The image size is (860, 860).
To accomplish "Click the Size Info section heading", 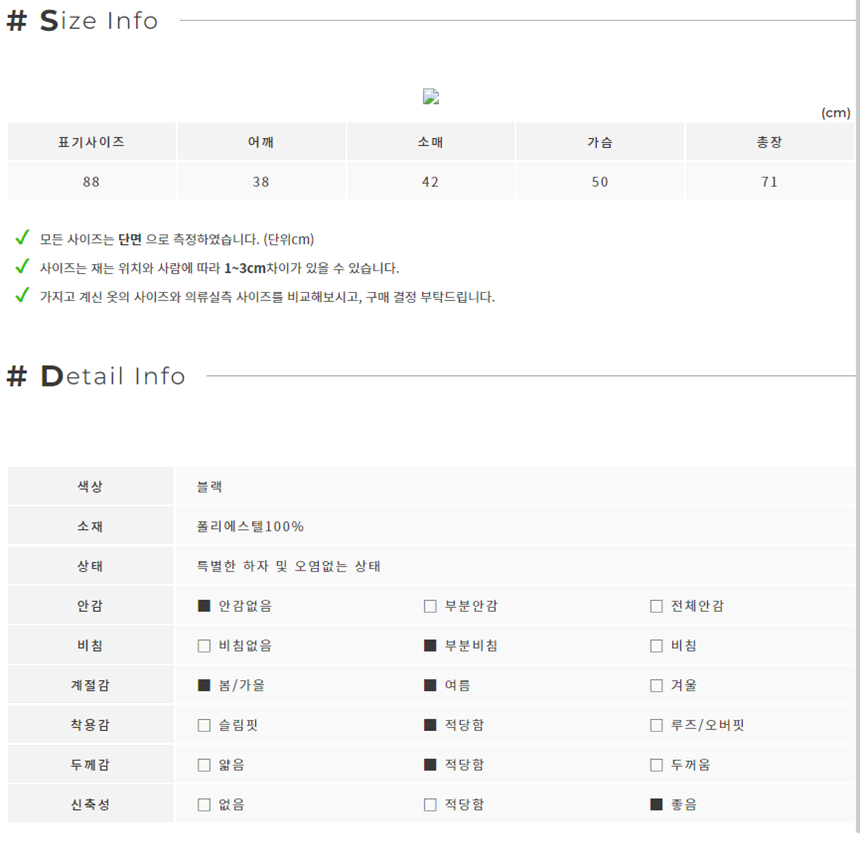I will pos(82,21).
